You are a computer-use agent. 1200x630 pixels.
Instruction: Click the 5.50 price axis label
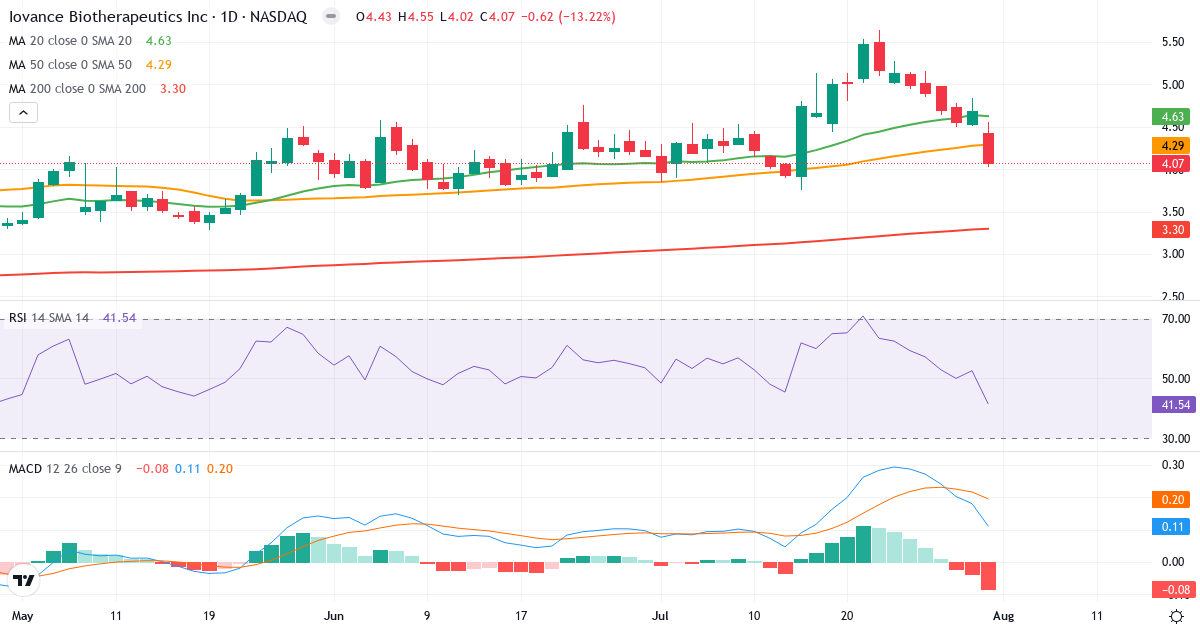[1173, 42]
